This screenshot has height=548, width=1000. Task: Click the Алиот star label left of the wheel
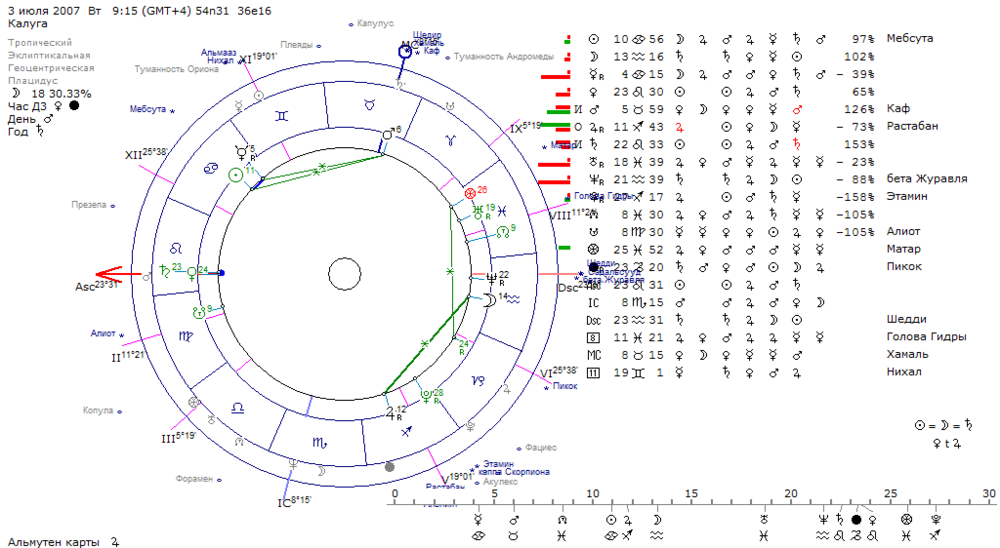coord(103,333)
